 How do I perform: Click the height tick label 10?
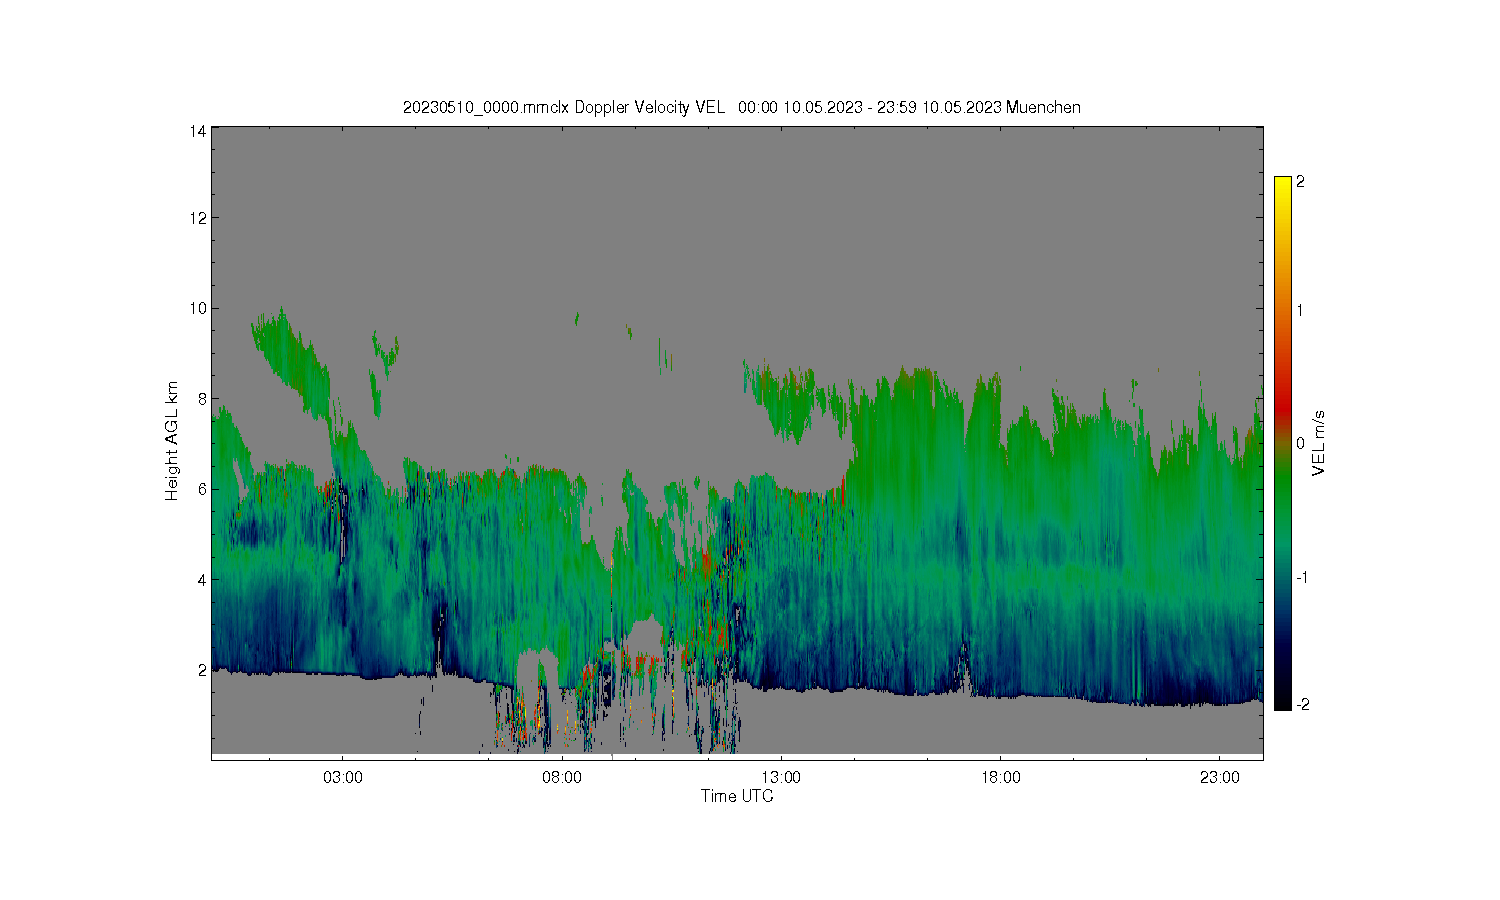click(198, 308)
